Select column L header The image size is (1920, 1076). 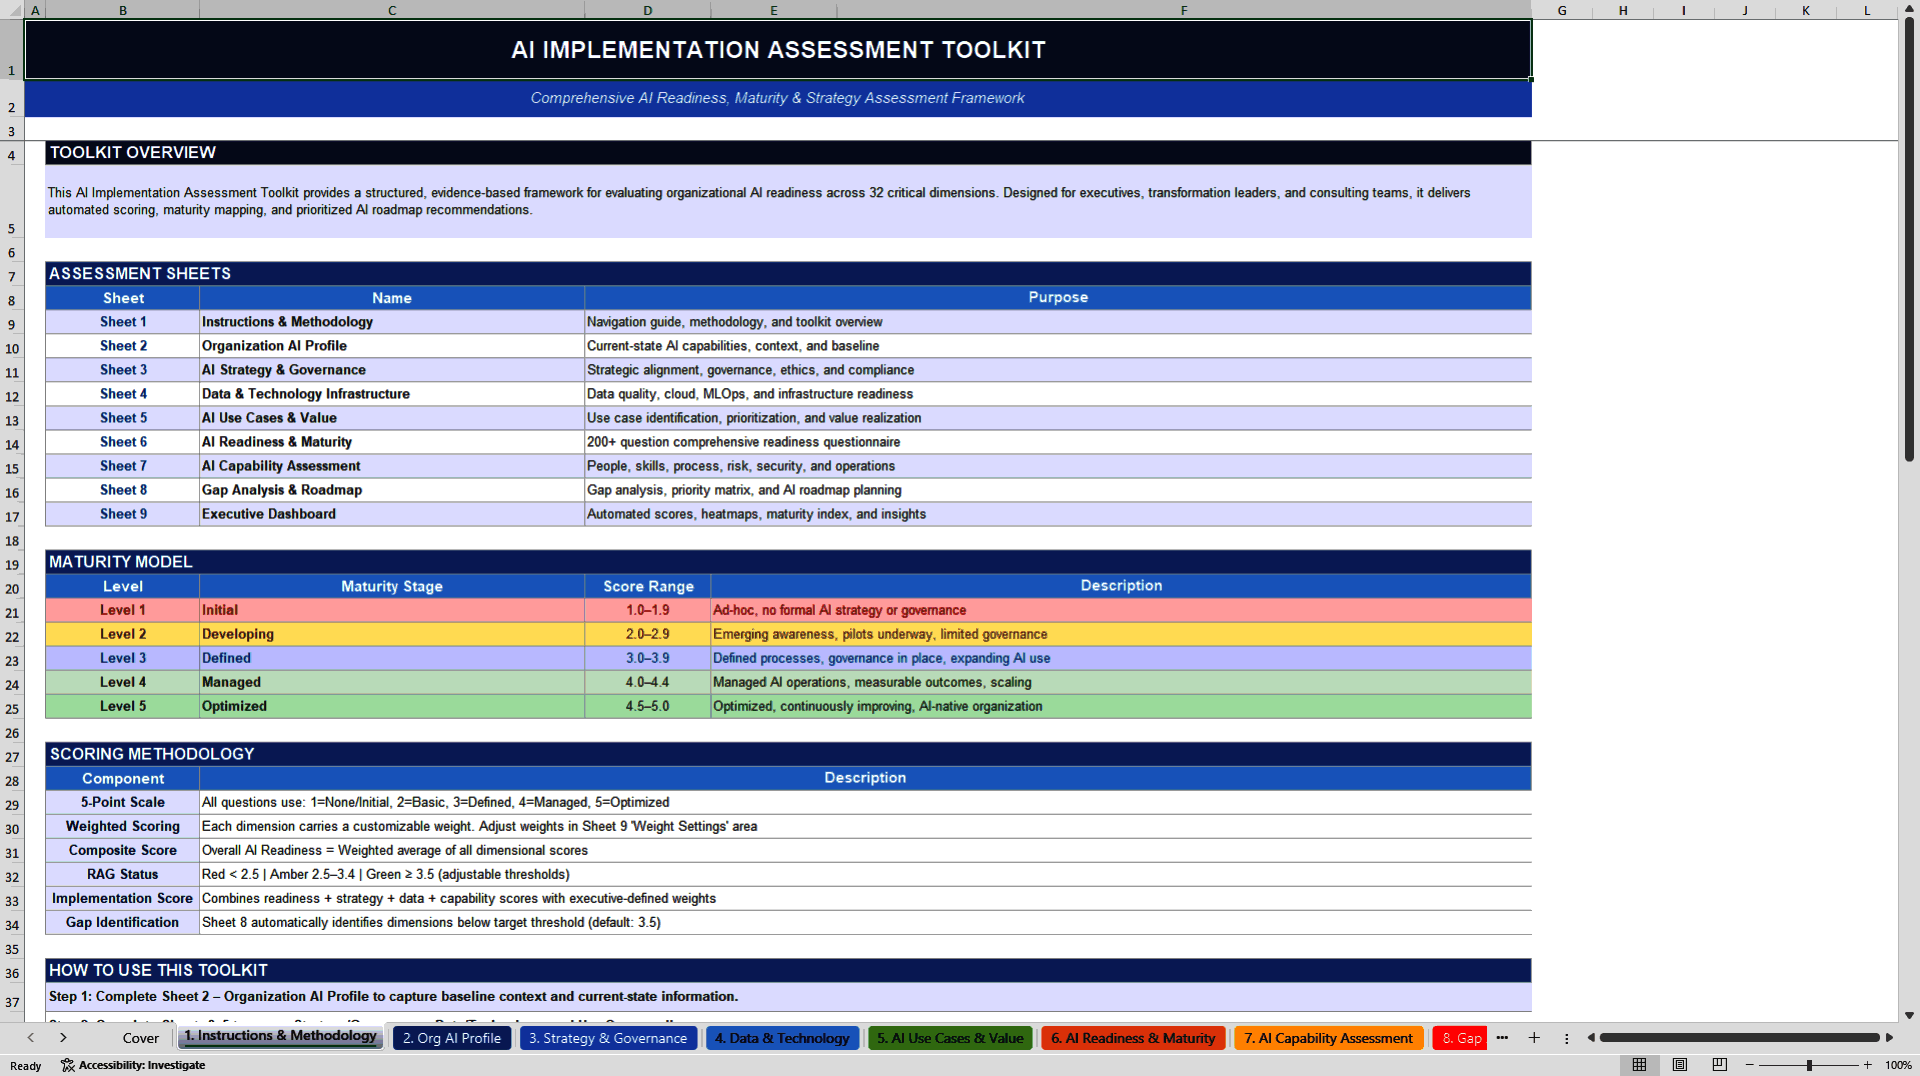click(x=1866, y=10)
